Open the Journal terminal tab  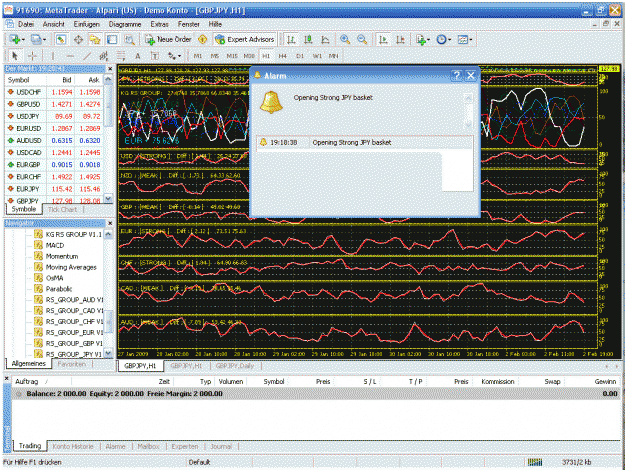click(x=221, y=446)
